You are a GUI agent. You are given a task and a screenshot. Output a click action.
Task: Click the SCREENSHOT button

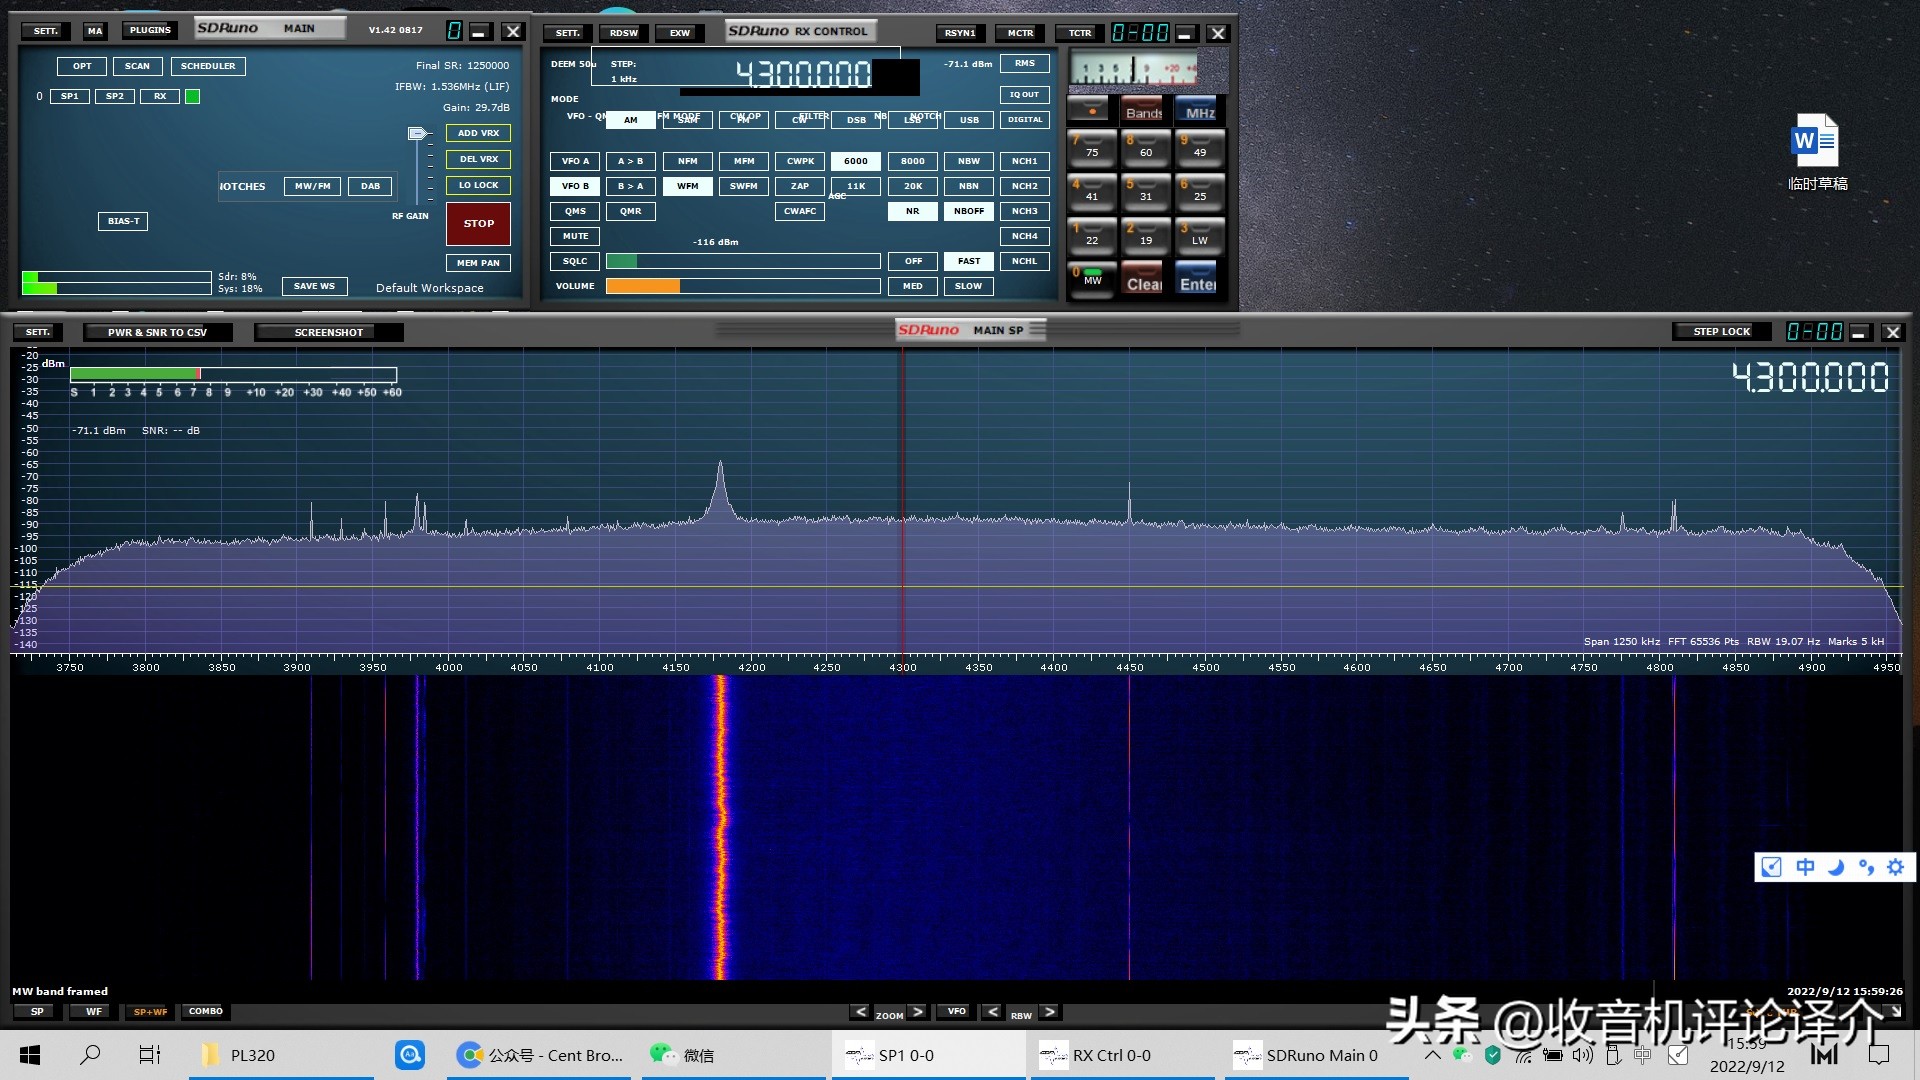[329, 332]
